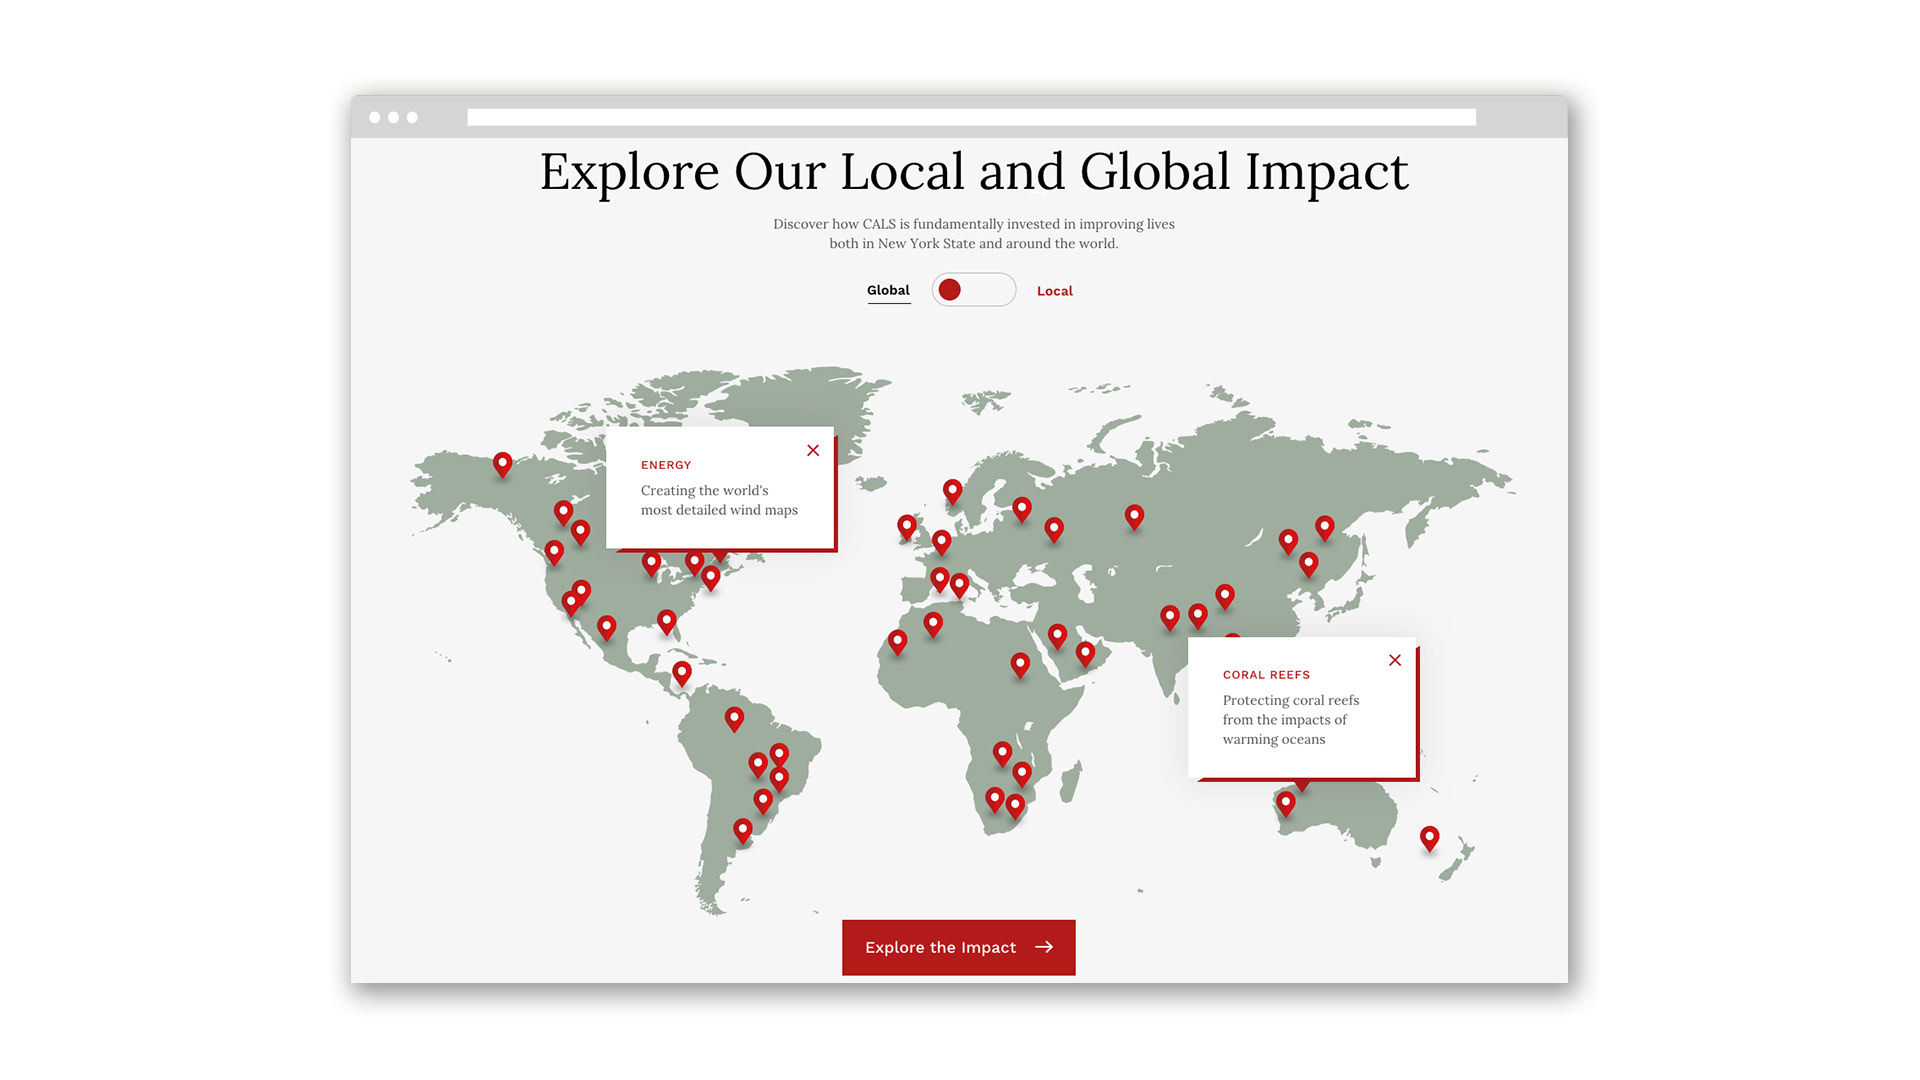Image resolution: width=1920 pixels, height=1080 pixels.
Task: Click the arrow on Explore the Impact
Action: click(1044, 947)
